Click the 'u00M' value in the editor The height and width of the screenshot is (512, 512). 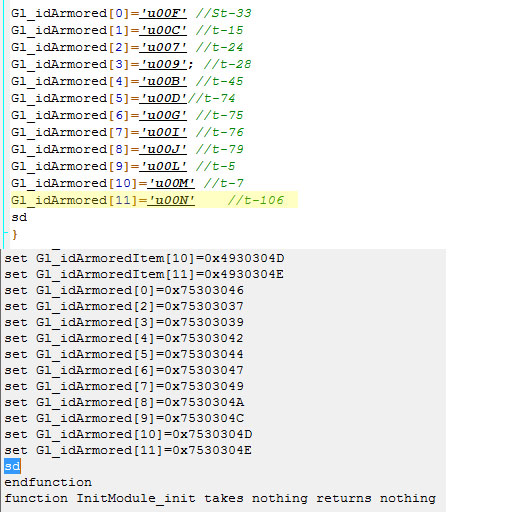coord(171,184)
